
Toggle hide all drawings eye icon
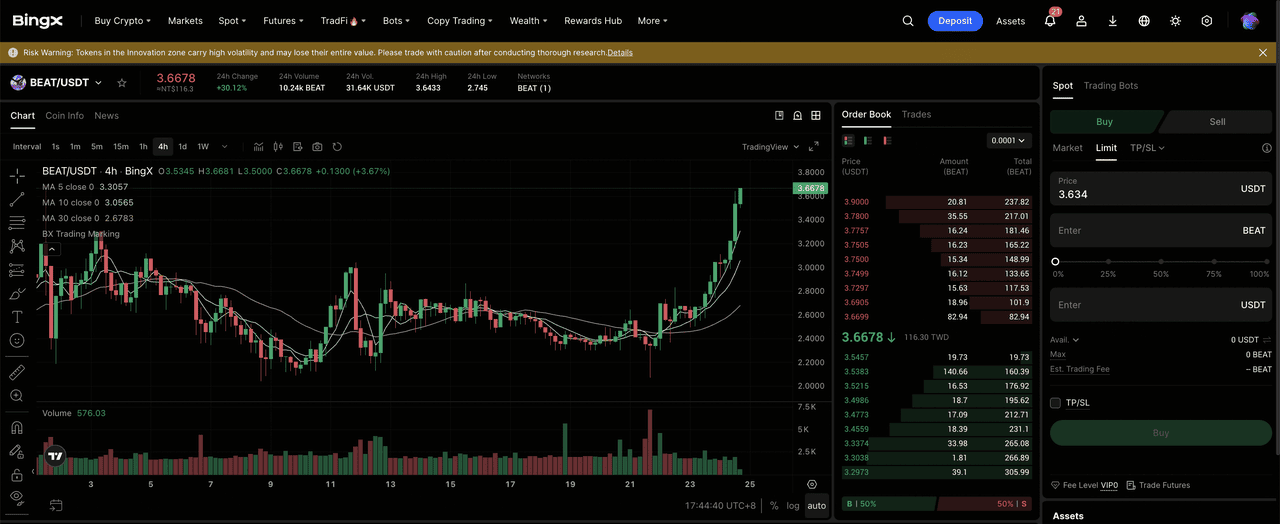tap(17, 497)
